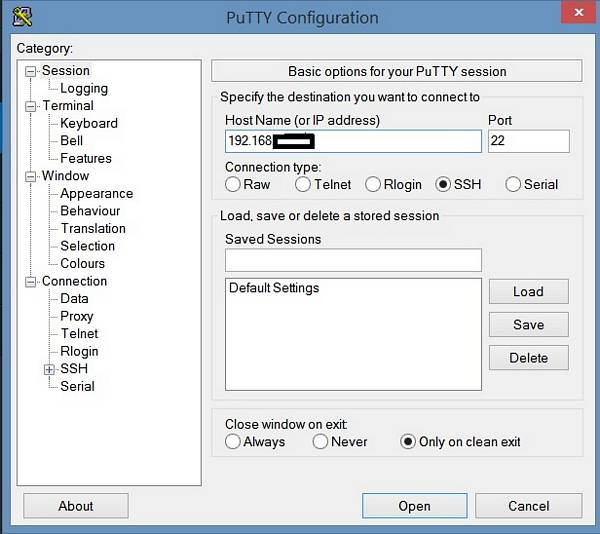Select Default Settings in saved sessions list

point(274,288)
